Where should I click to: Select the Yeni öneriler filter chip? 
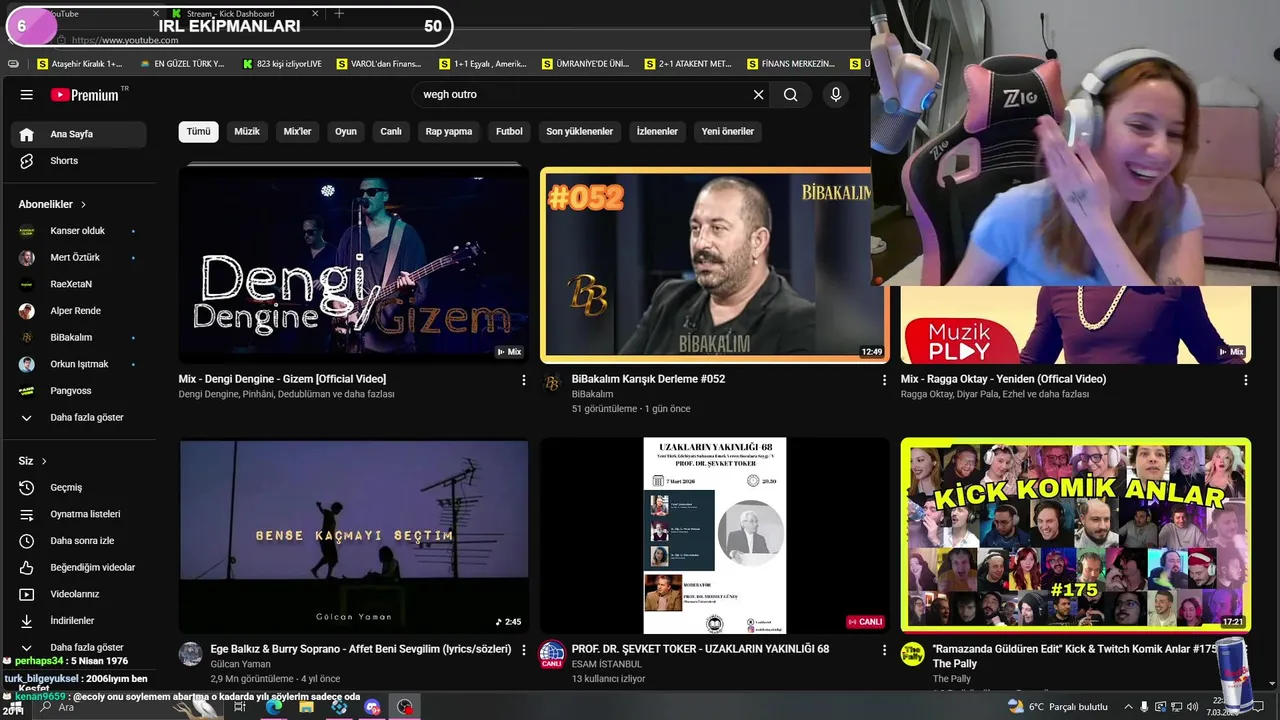pyautogui.click(x=728, y=131)
